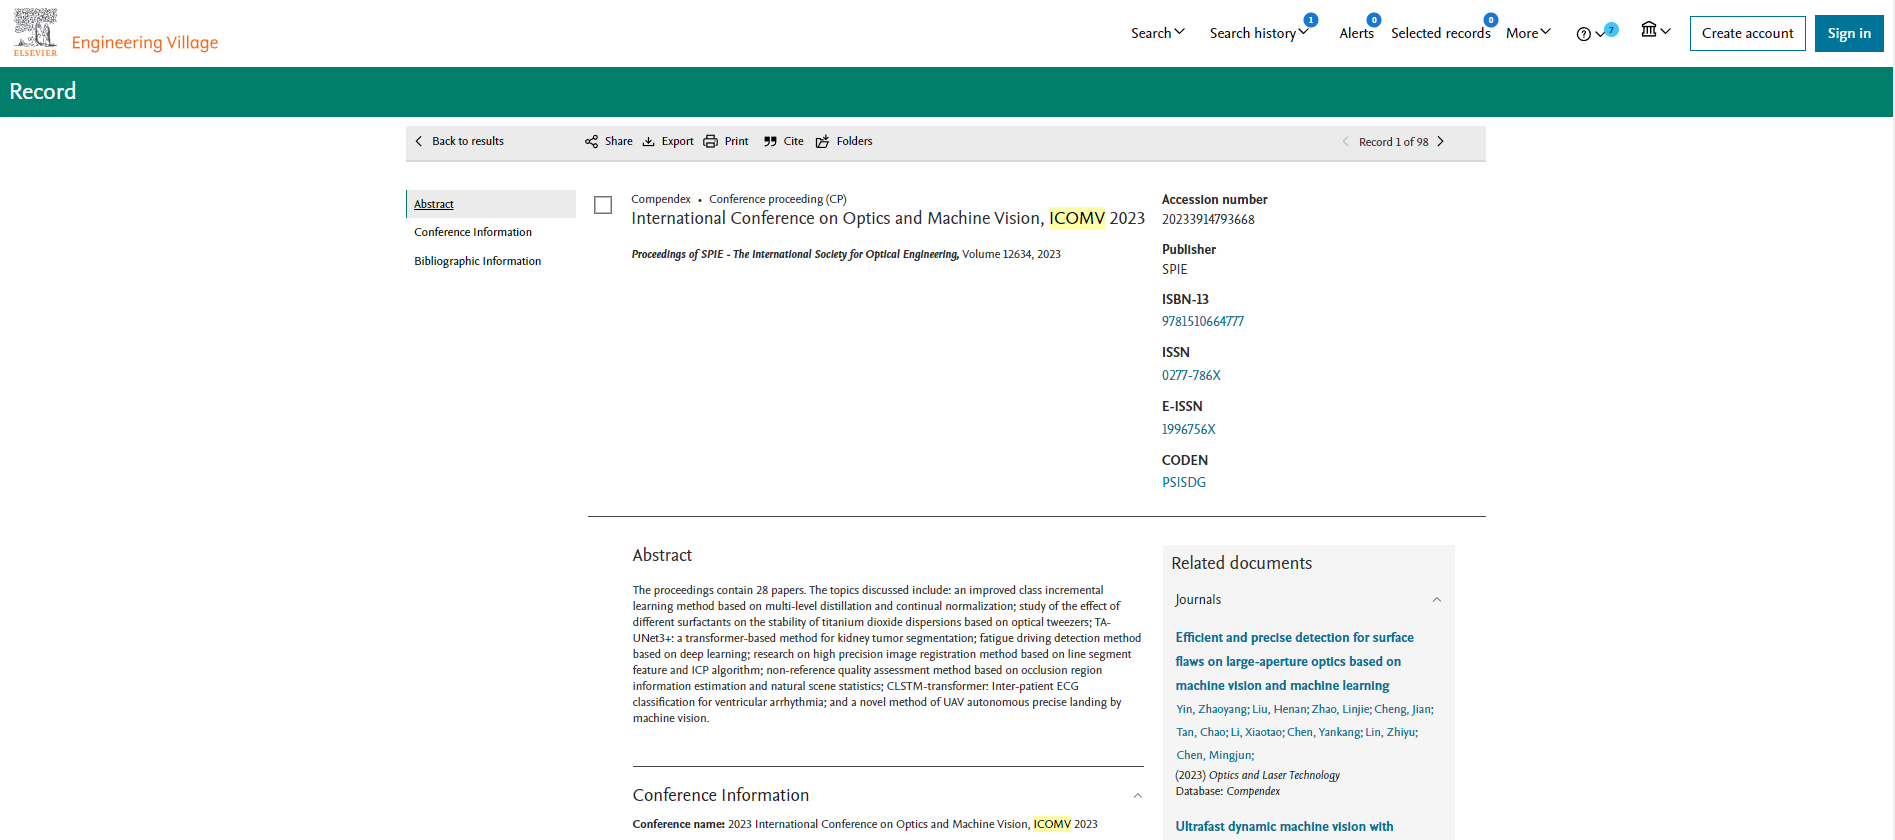1895x840 pixels.
Task: Click the Folders icon
Action: click(x=822, y=141)
